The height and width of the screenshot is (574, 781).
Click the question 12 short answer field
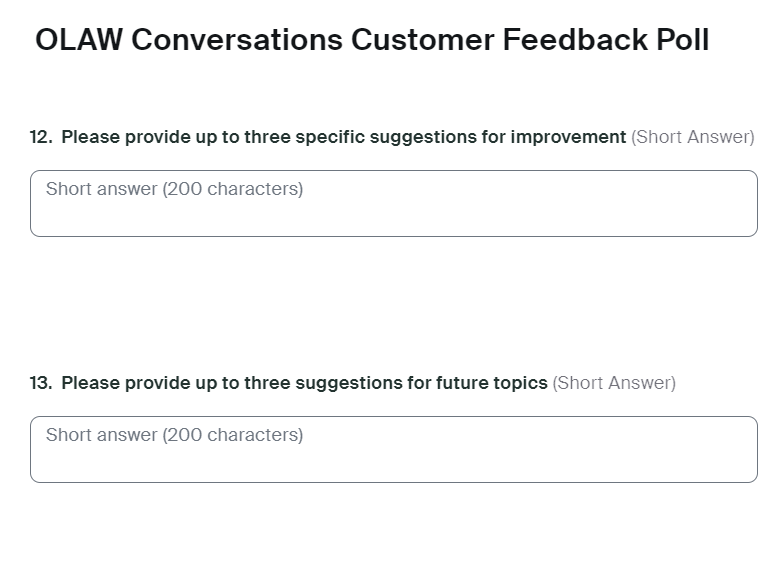click(393, 204)
